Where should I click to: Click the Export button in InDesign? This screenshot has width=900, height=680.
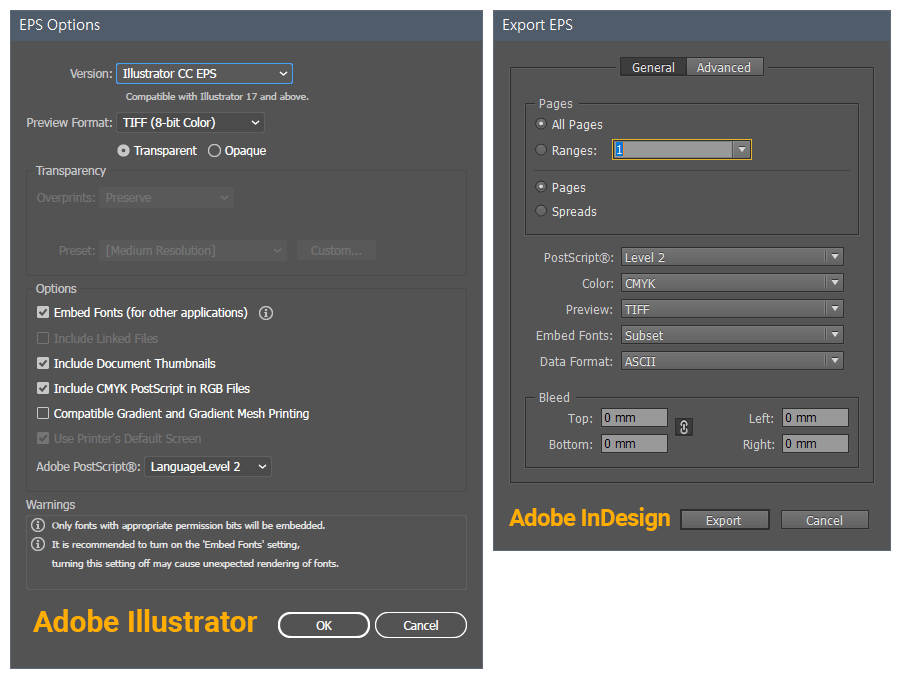point(724,520)
